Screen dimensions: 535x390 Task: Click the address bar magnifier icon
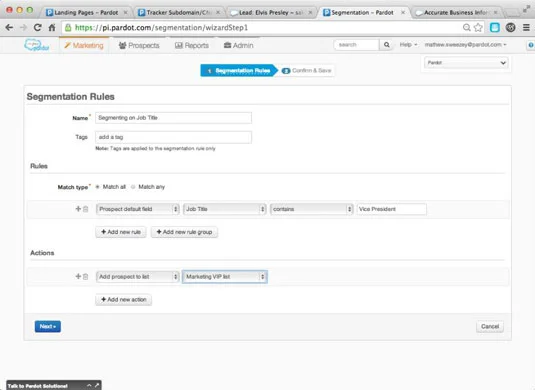466,27
